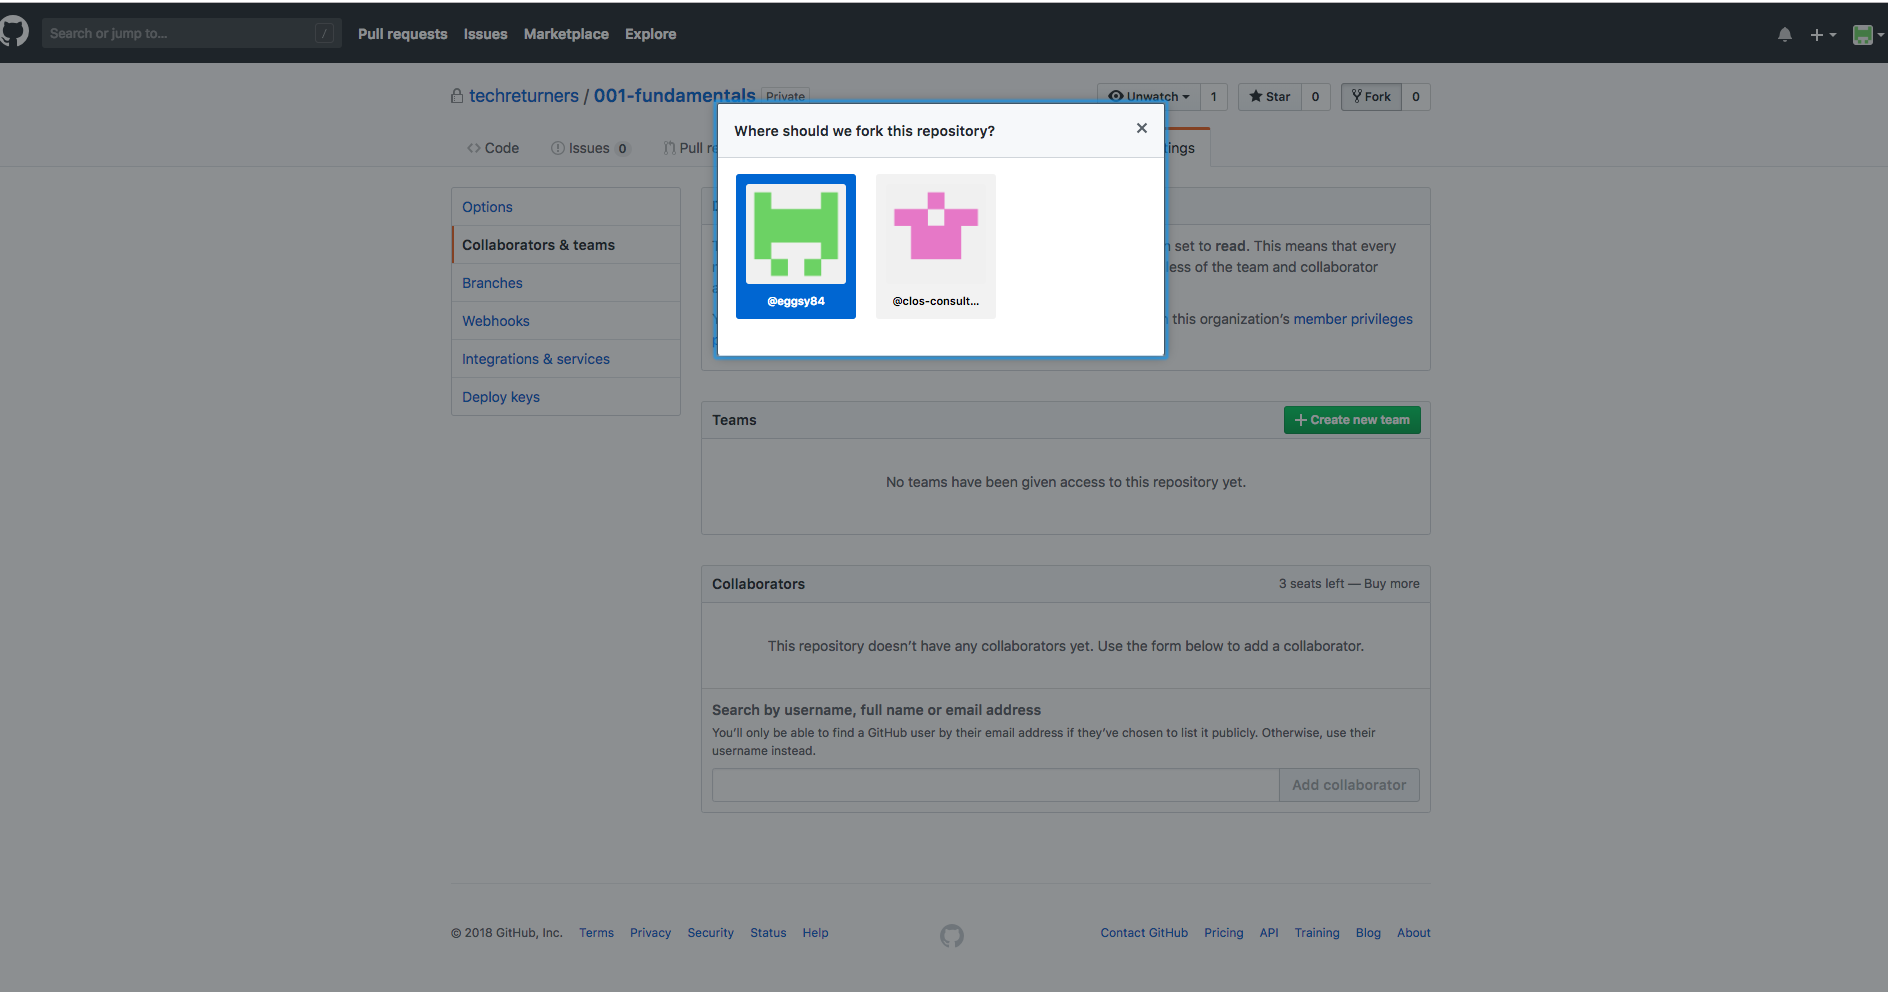The image size is (1888, 992).
Task: Select Options in settings sidebar
Action: tap(566, 207)
